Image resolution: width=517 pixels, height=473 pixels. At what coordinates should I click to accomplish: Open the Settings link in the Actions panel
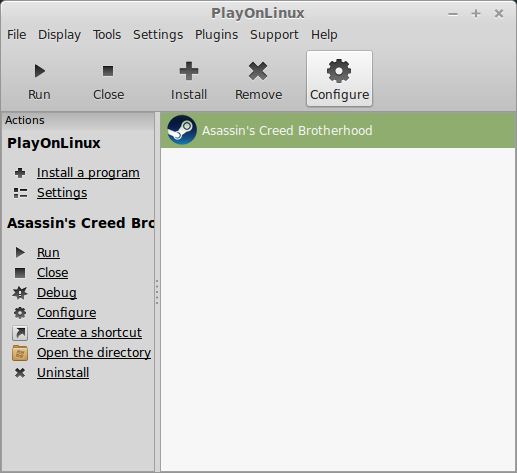[62, 193]
